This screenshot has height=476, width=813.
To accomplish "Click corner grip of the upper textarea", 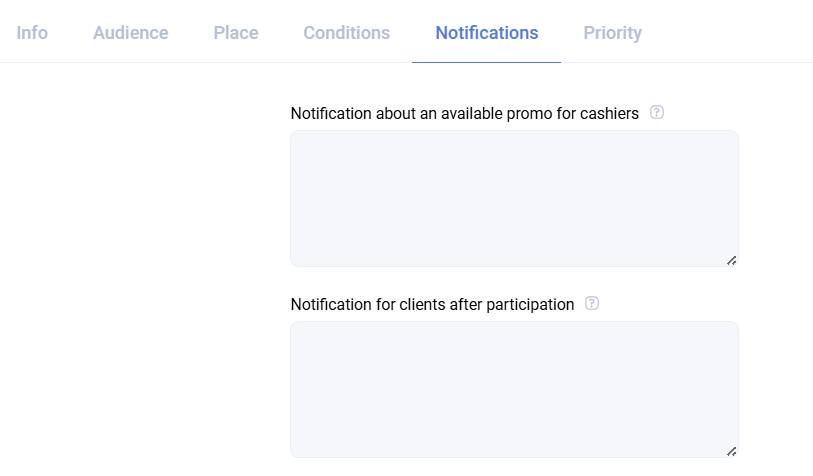I will coord(732,260).
